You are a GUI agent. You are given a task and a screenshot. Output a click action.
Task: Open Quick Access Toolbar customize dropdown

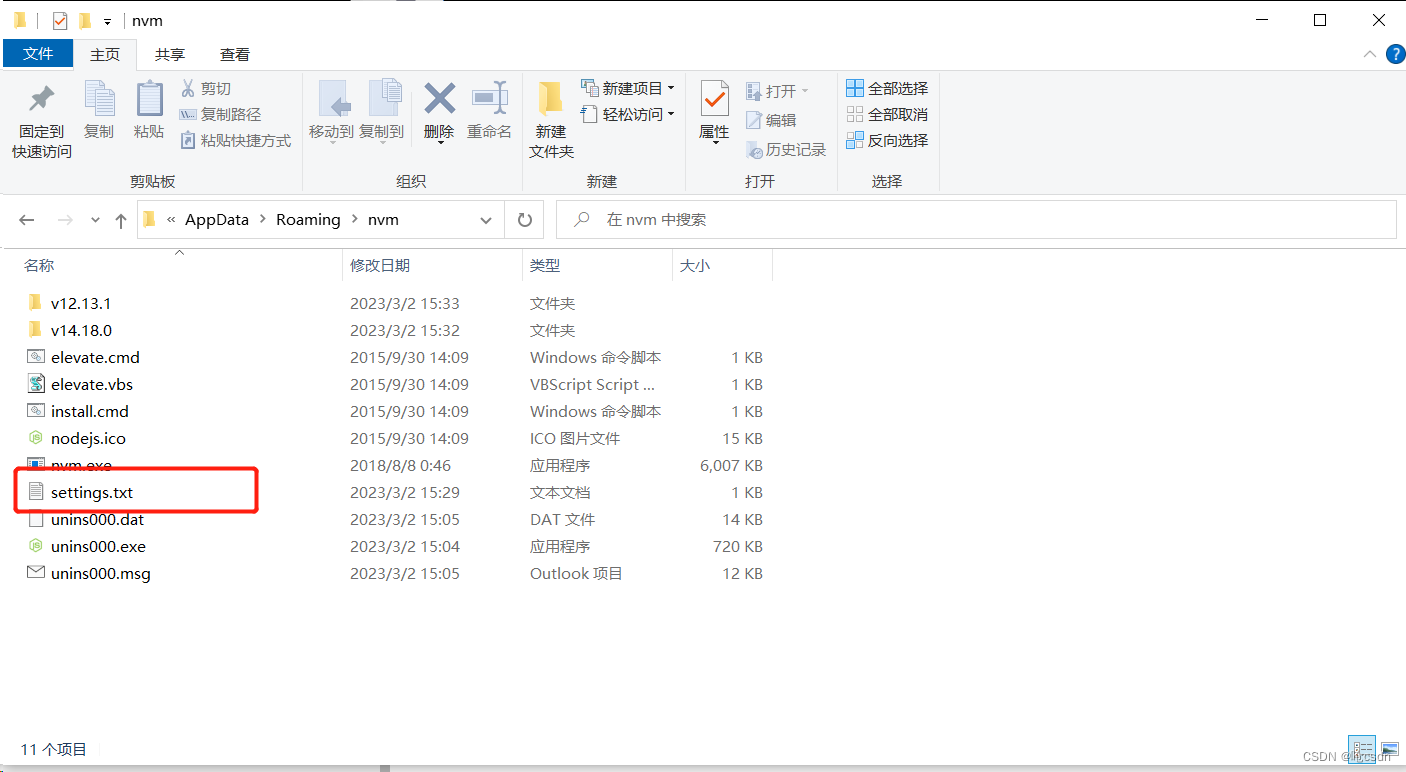107,21
